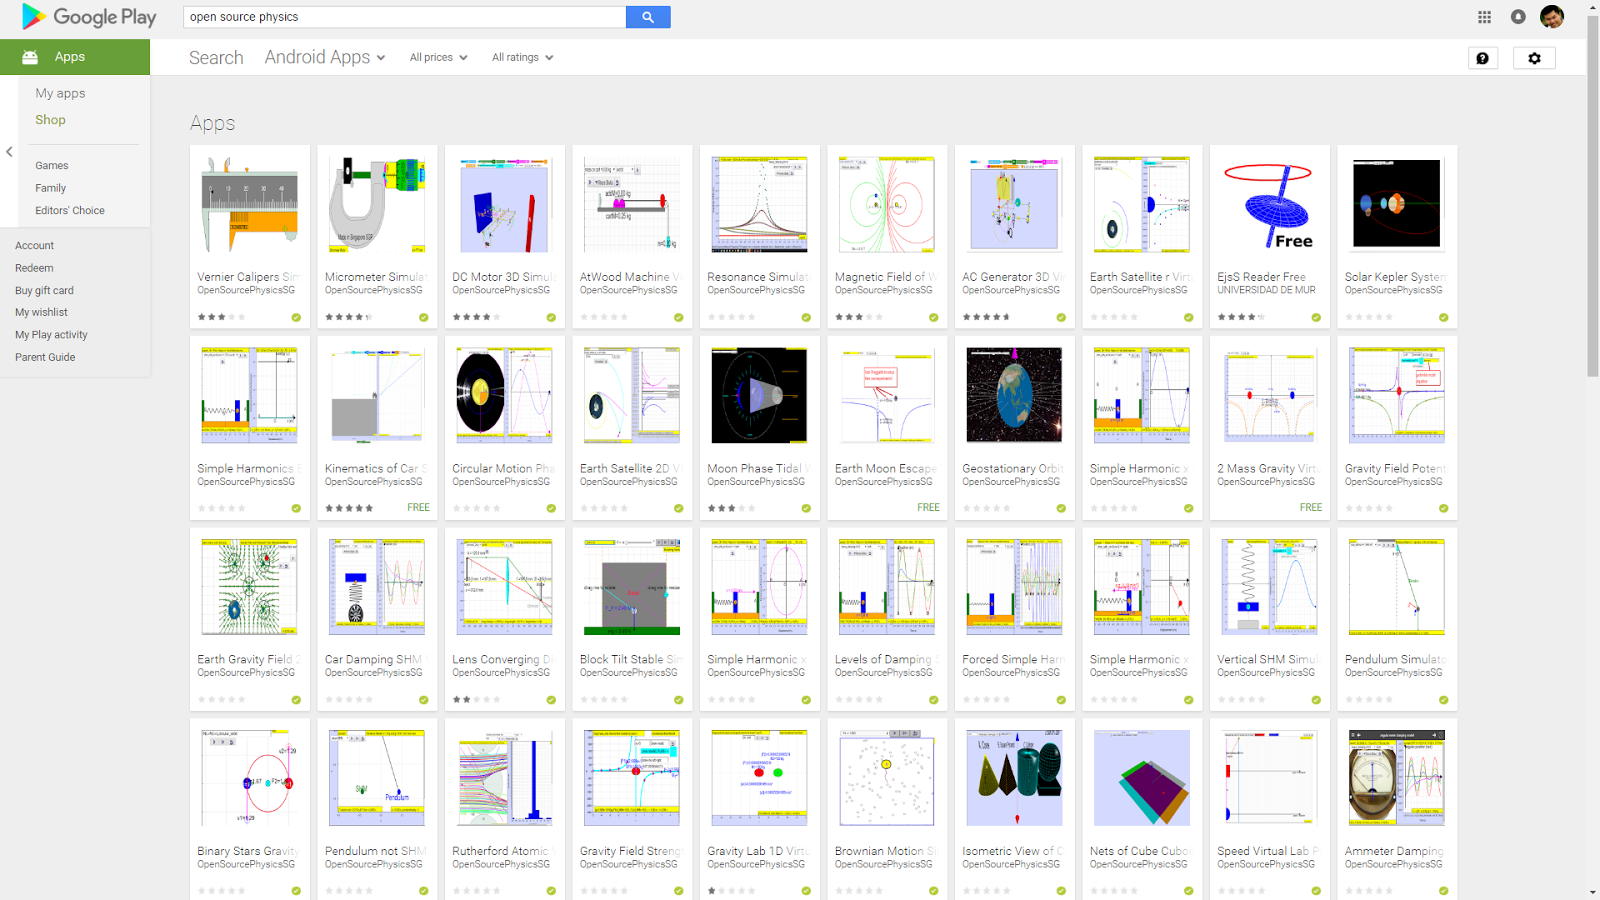Click the Gravity Field Strength app title

tap(630, 851)
